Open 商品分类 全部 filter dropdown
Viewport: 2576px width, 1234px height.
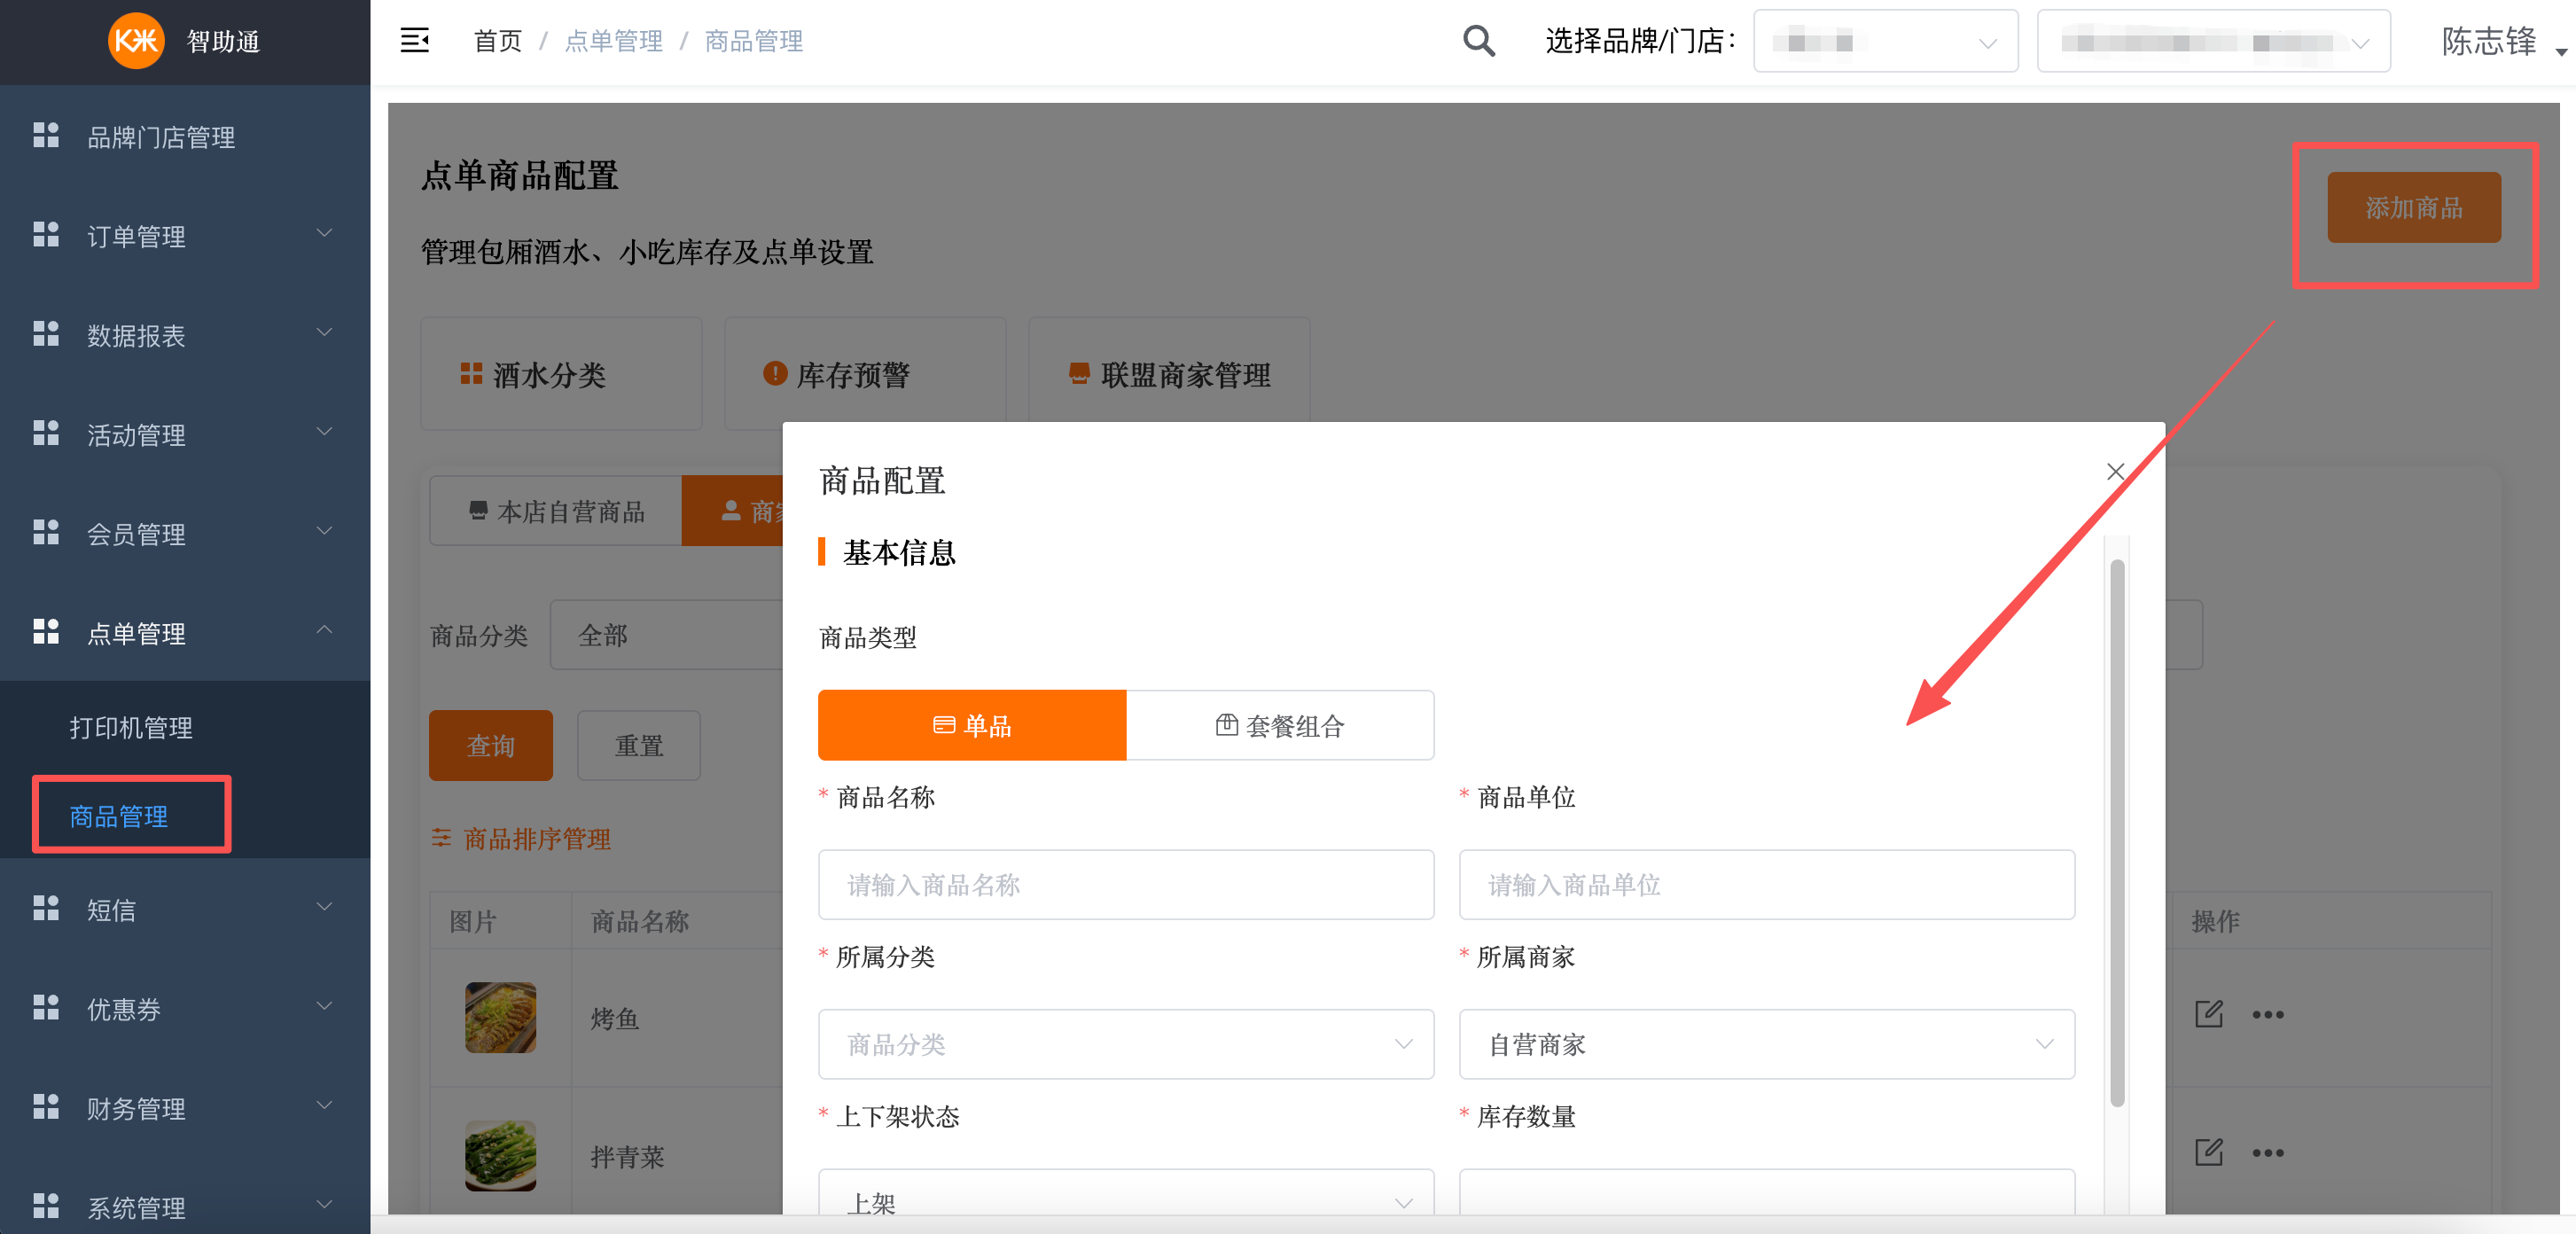point(667,635)
